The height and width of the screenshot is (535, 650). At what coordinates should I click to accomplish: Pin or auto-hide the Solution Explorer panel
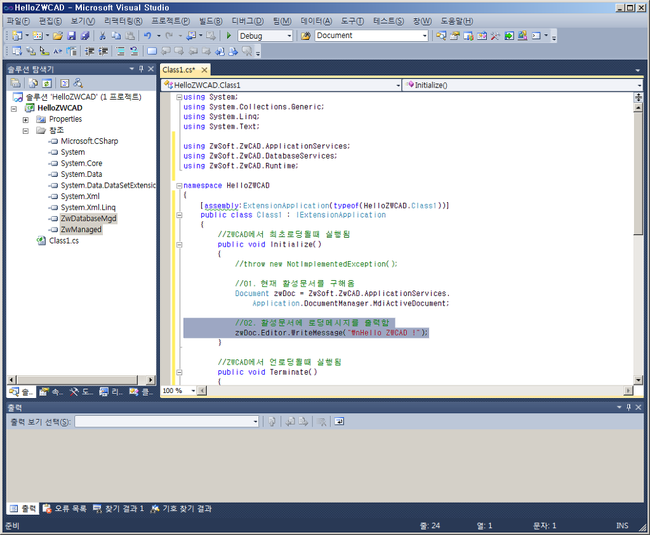click(141, 69)
